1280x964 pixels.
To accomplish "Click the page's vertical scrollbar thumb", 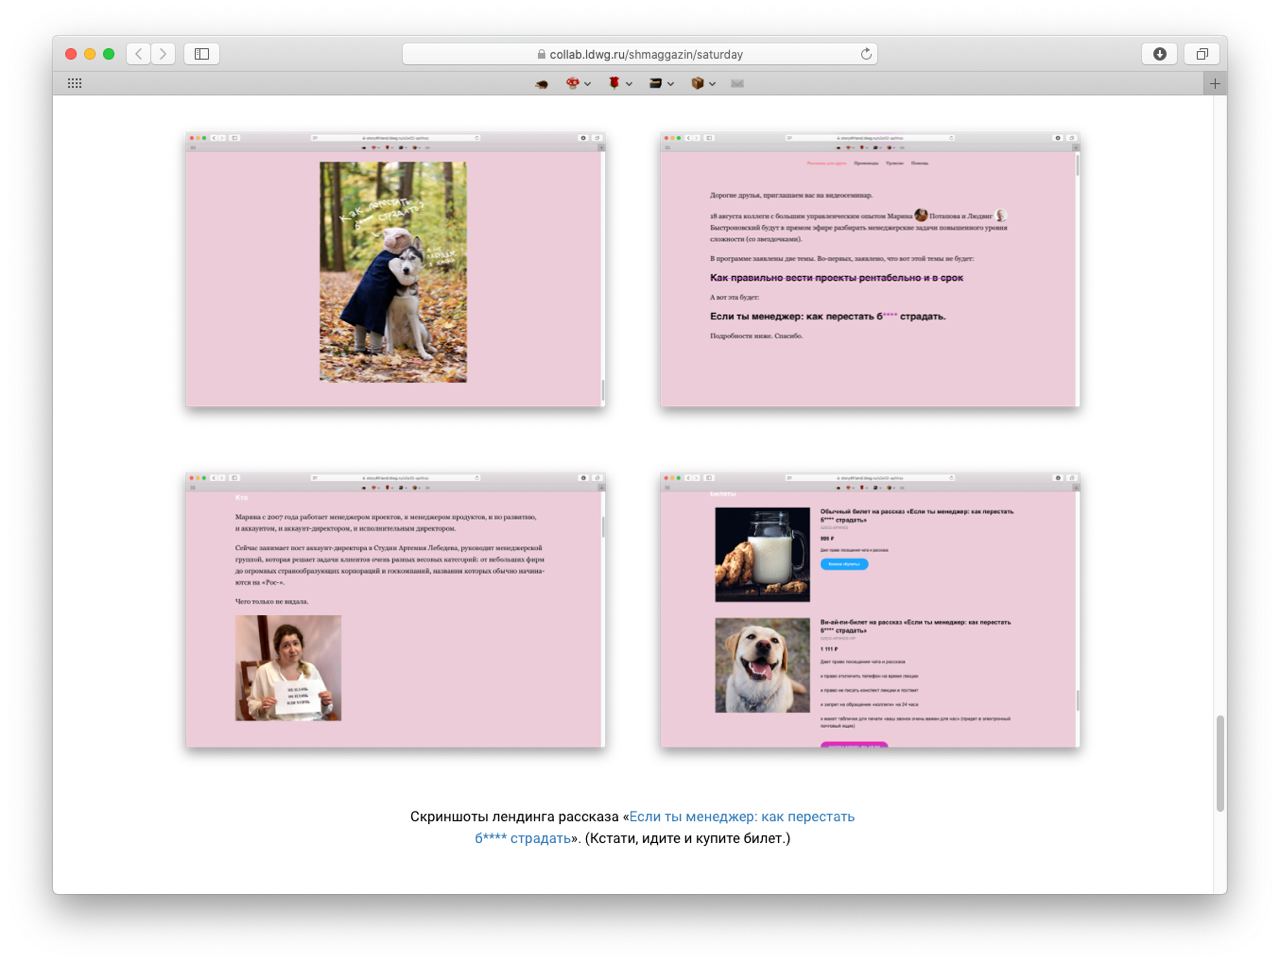I will point(1220,764).
